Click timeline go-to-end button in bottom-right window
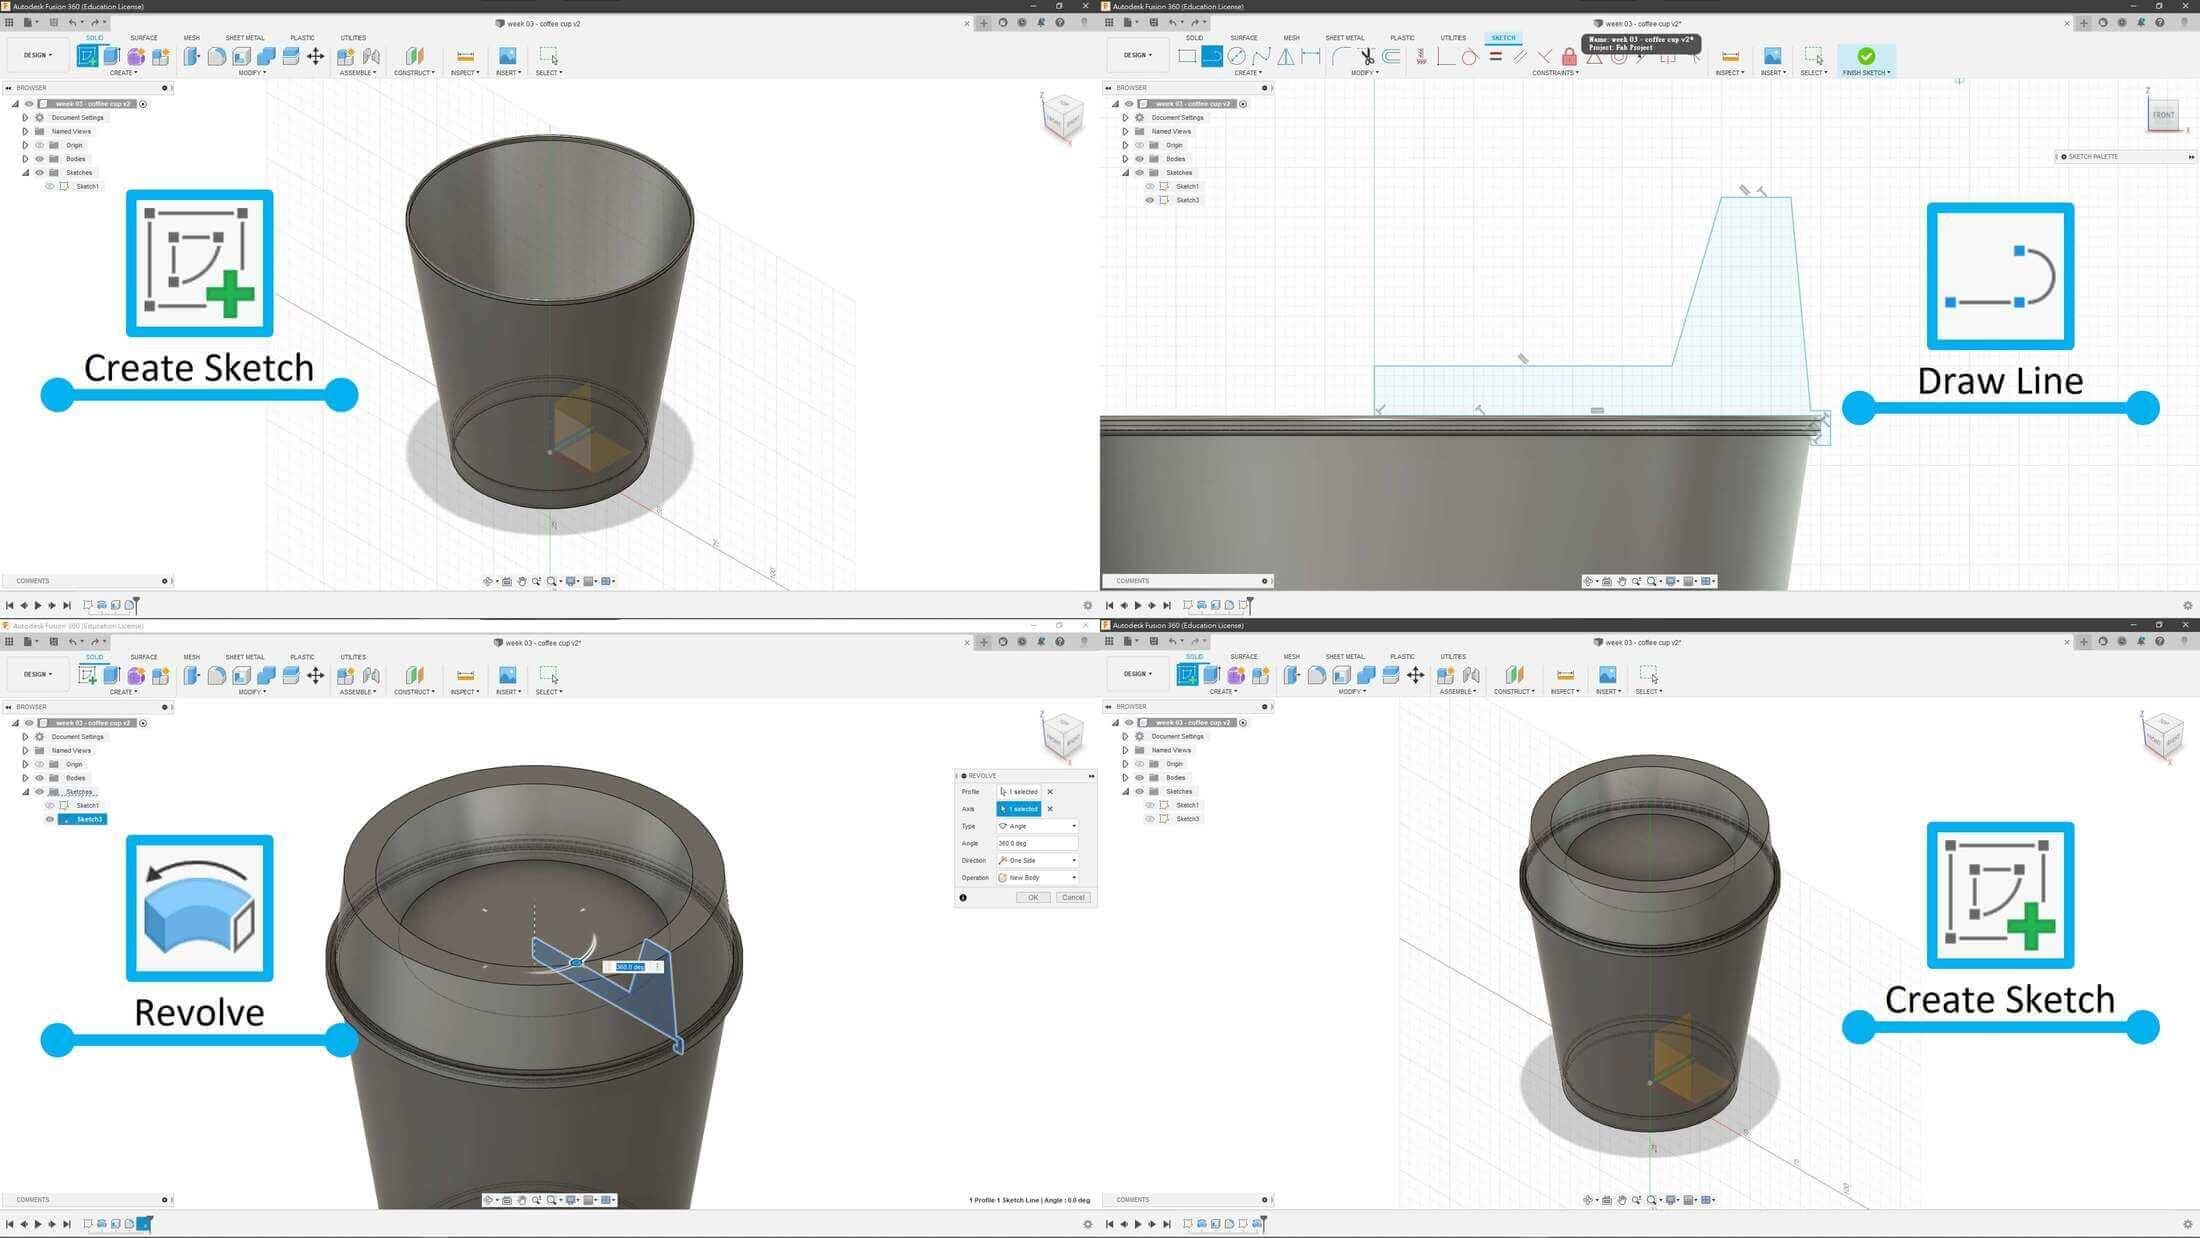The height and width of the screenshot is (1238, 2200). 1167,1224
